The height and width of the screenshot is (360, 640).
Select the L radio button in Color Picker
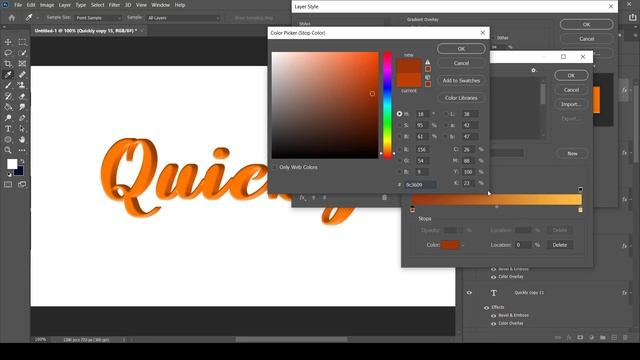click(x=446, y=114)
